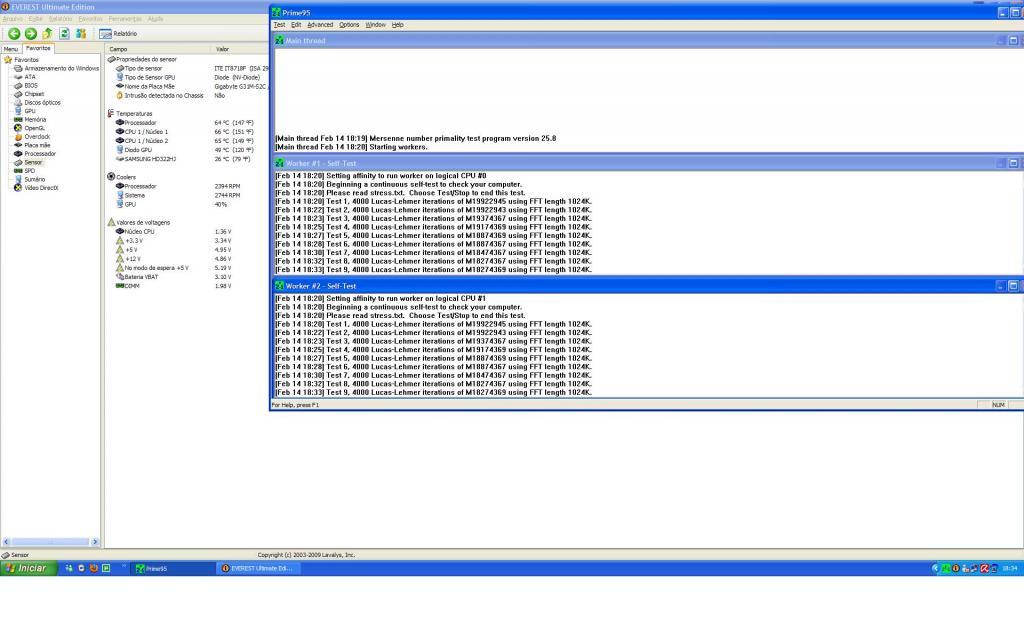Click the left arrow of the tree panel scrollbar
The width and height of the screenshot is (1024, 636).
coord(6,542)
